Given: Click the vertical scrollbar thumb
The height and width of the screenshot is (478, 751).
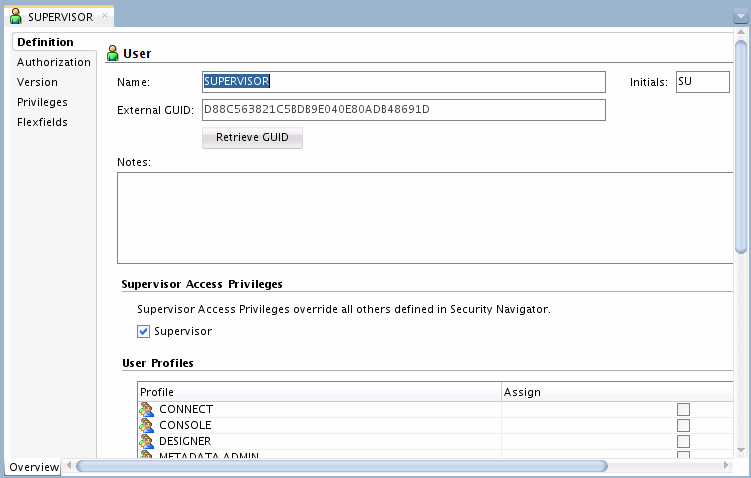Looking at the screenshot, I should pyautogui.click(x=741, y=147).
